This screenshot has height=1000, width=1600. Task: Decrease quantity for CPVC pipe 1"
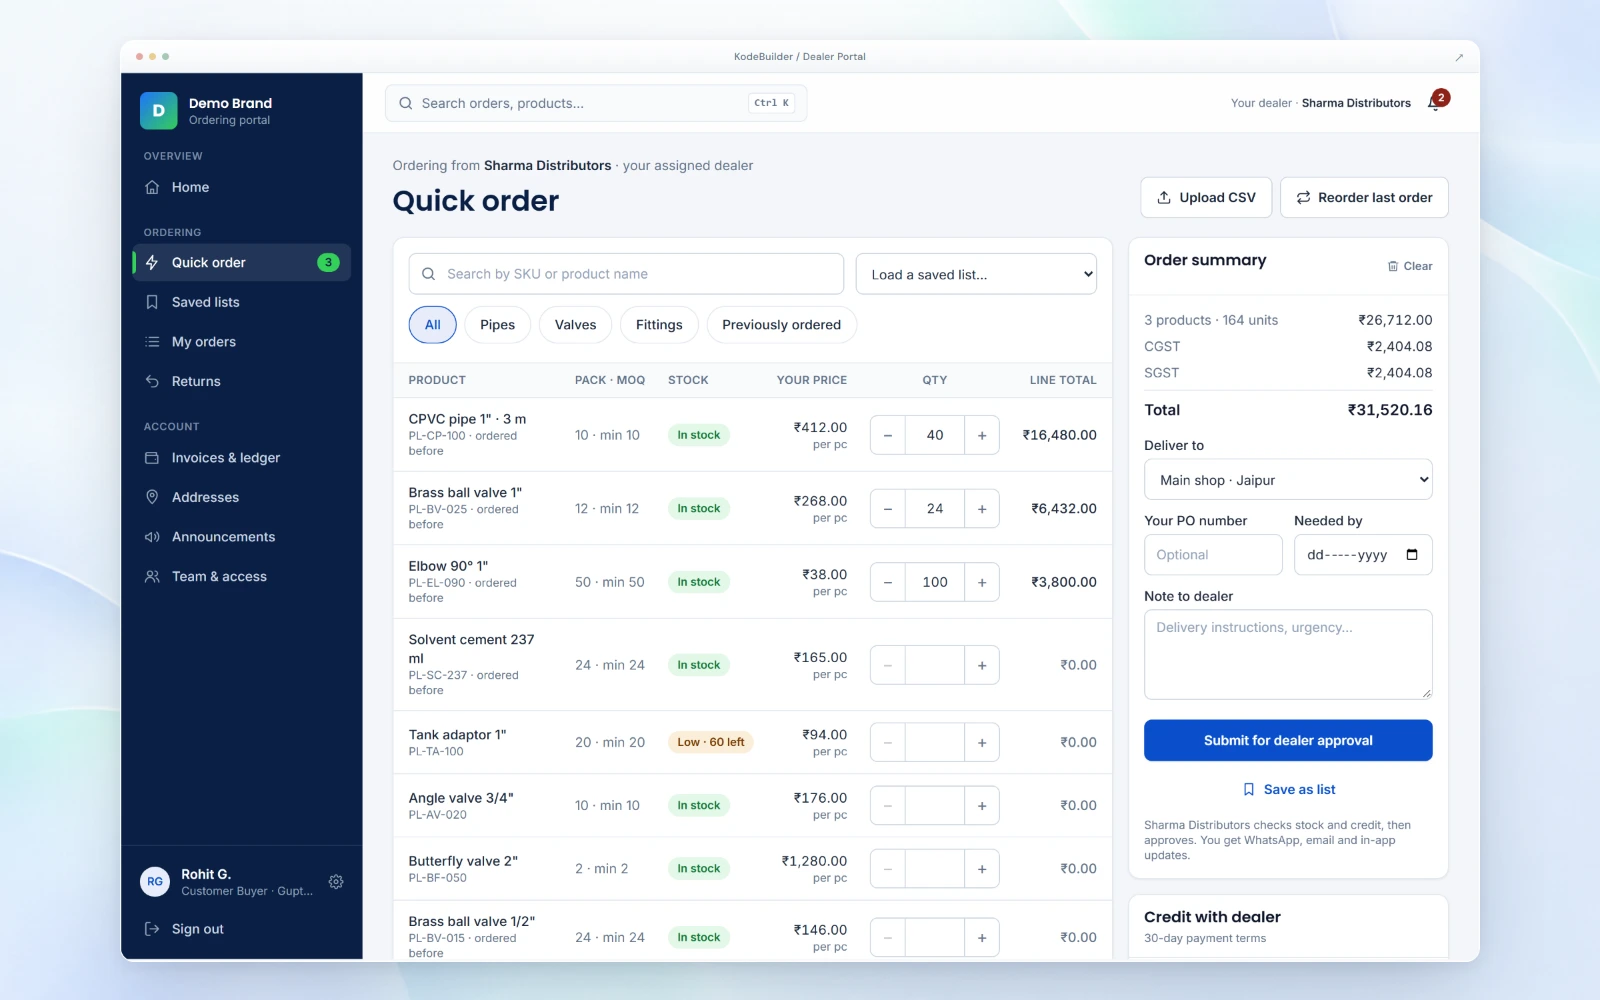click(888, 435)
